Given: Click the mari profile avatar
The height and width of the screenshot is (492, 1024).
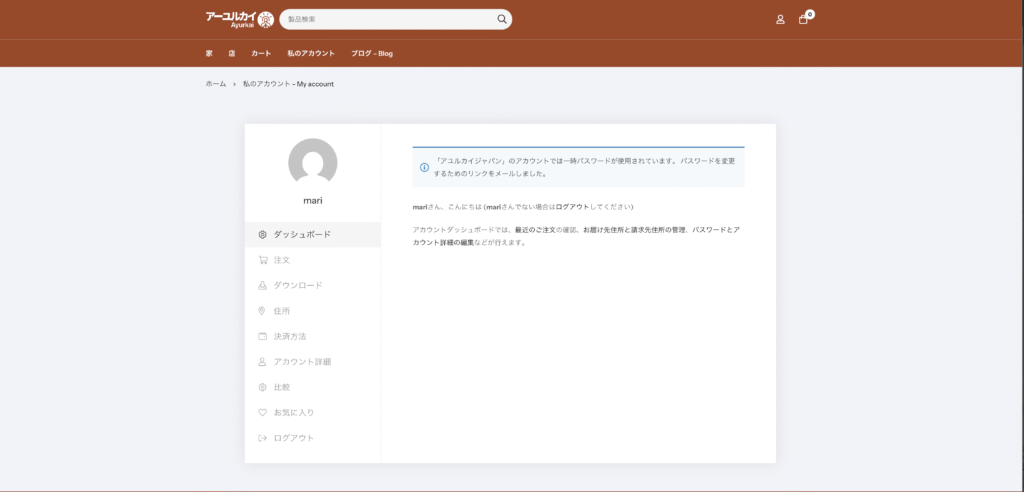Looking at the screenshot, I should pyautogui.click(x=312, y=162).
